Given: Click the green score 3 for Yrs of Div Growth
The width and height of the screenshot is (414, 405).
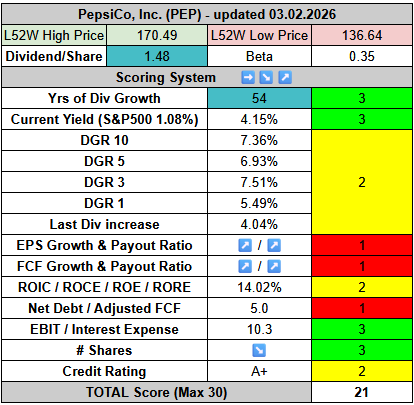Looking at the screenshot, I should click(362, 98).
